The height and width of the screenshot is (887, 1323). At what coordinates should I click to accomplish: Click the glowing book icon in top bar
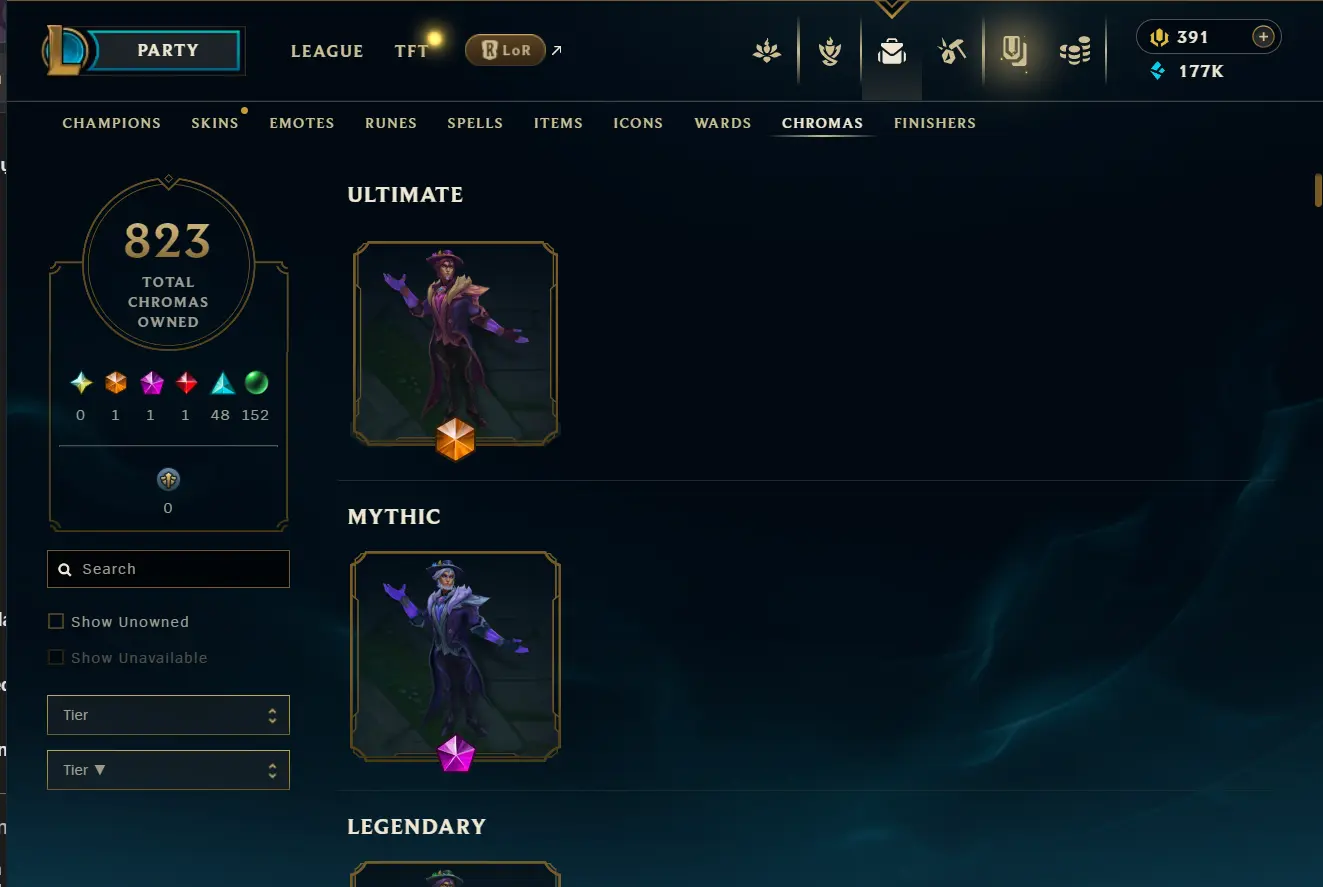1014,50
